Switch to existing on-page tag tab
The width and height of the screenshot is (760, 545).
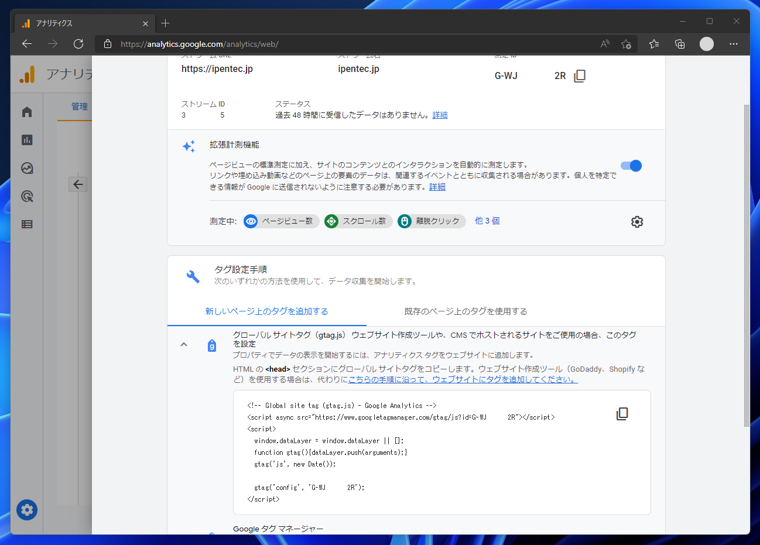point(465,312)
